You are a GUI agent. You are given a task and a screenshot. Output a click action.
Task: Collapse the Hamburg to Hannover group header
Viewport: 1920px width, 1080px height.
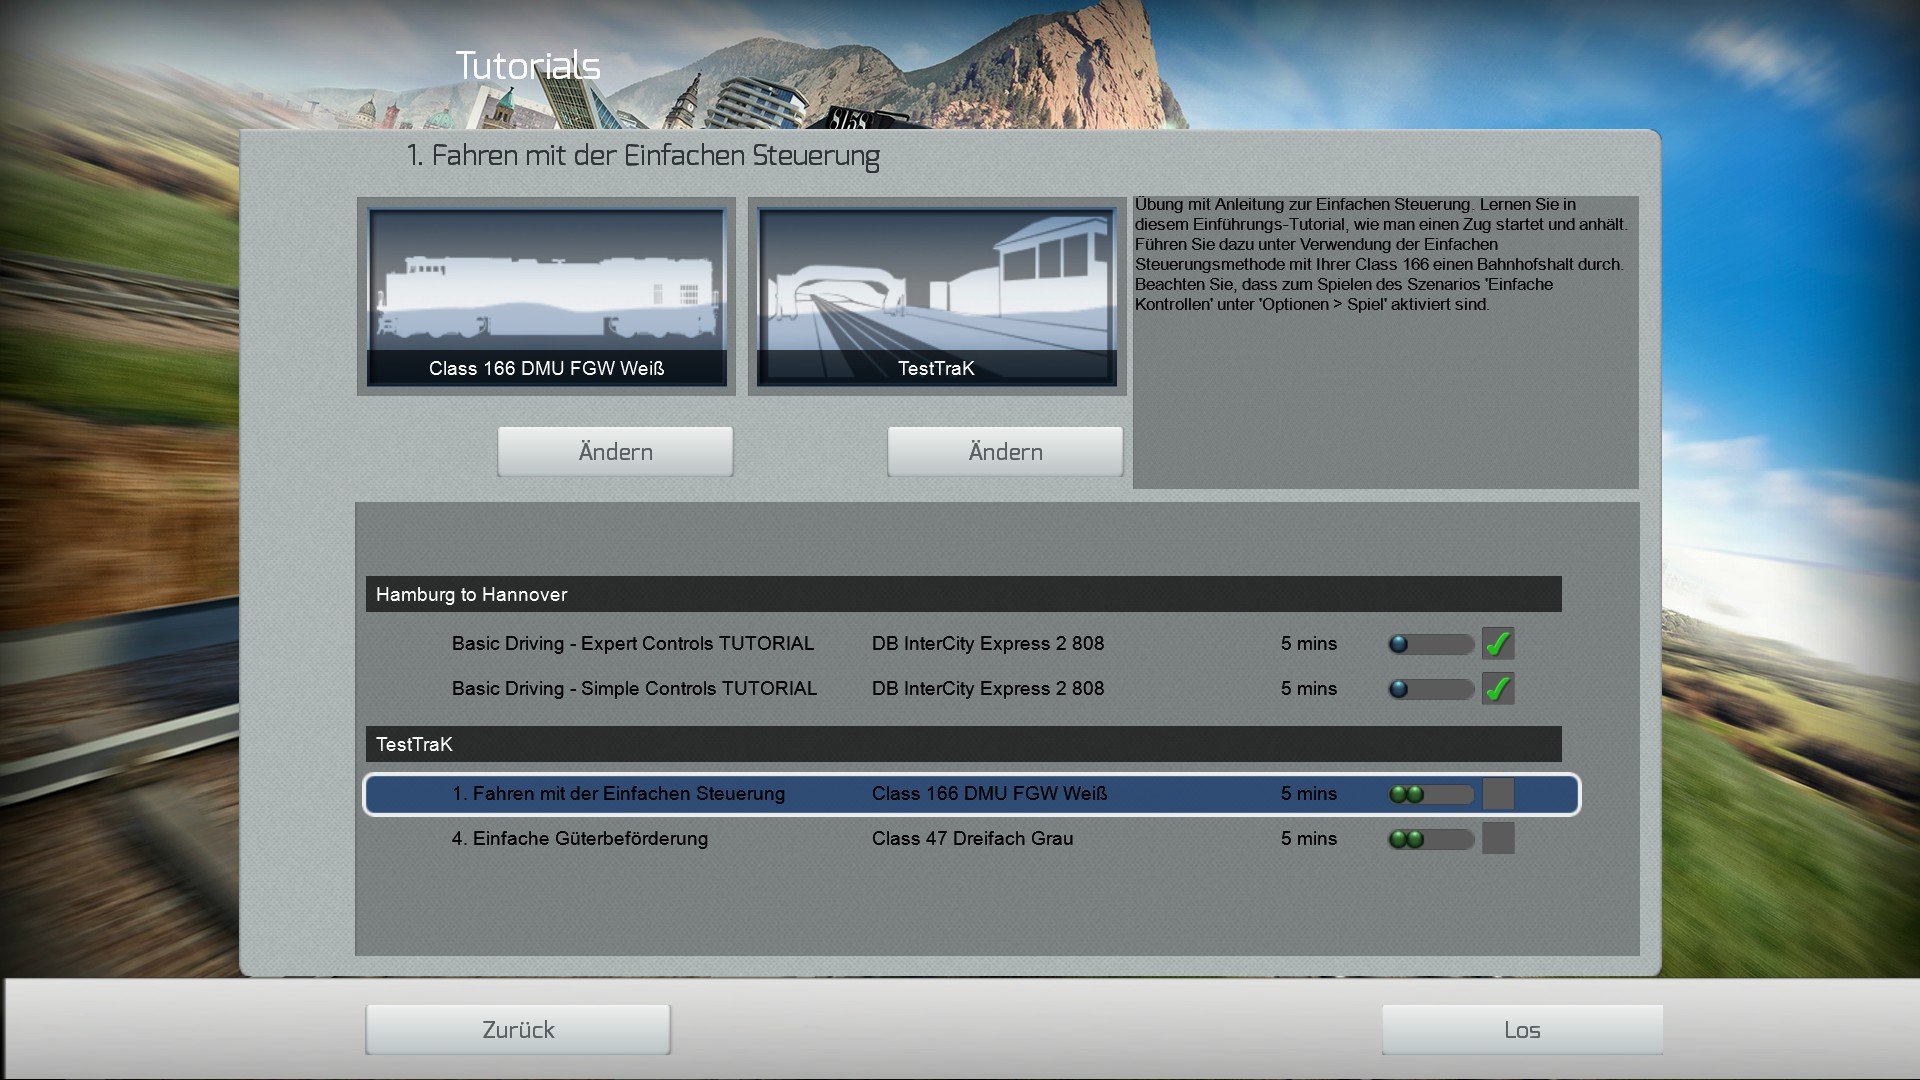click(962, 594)
